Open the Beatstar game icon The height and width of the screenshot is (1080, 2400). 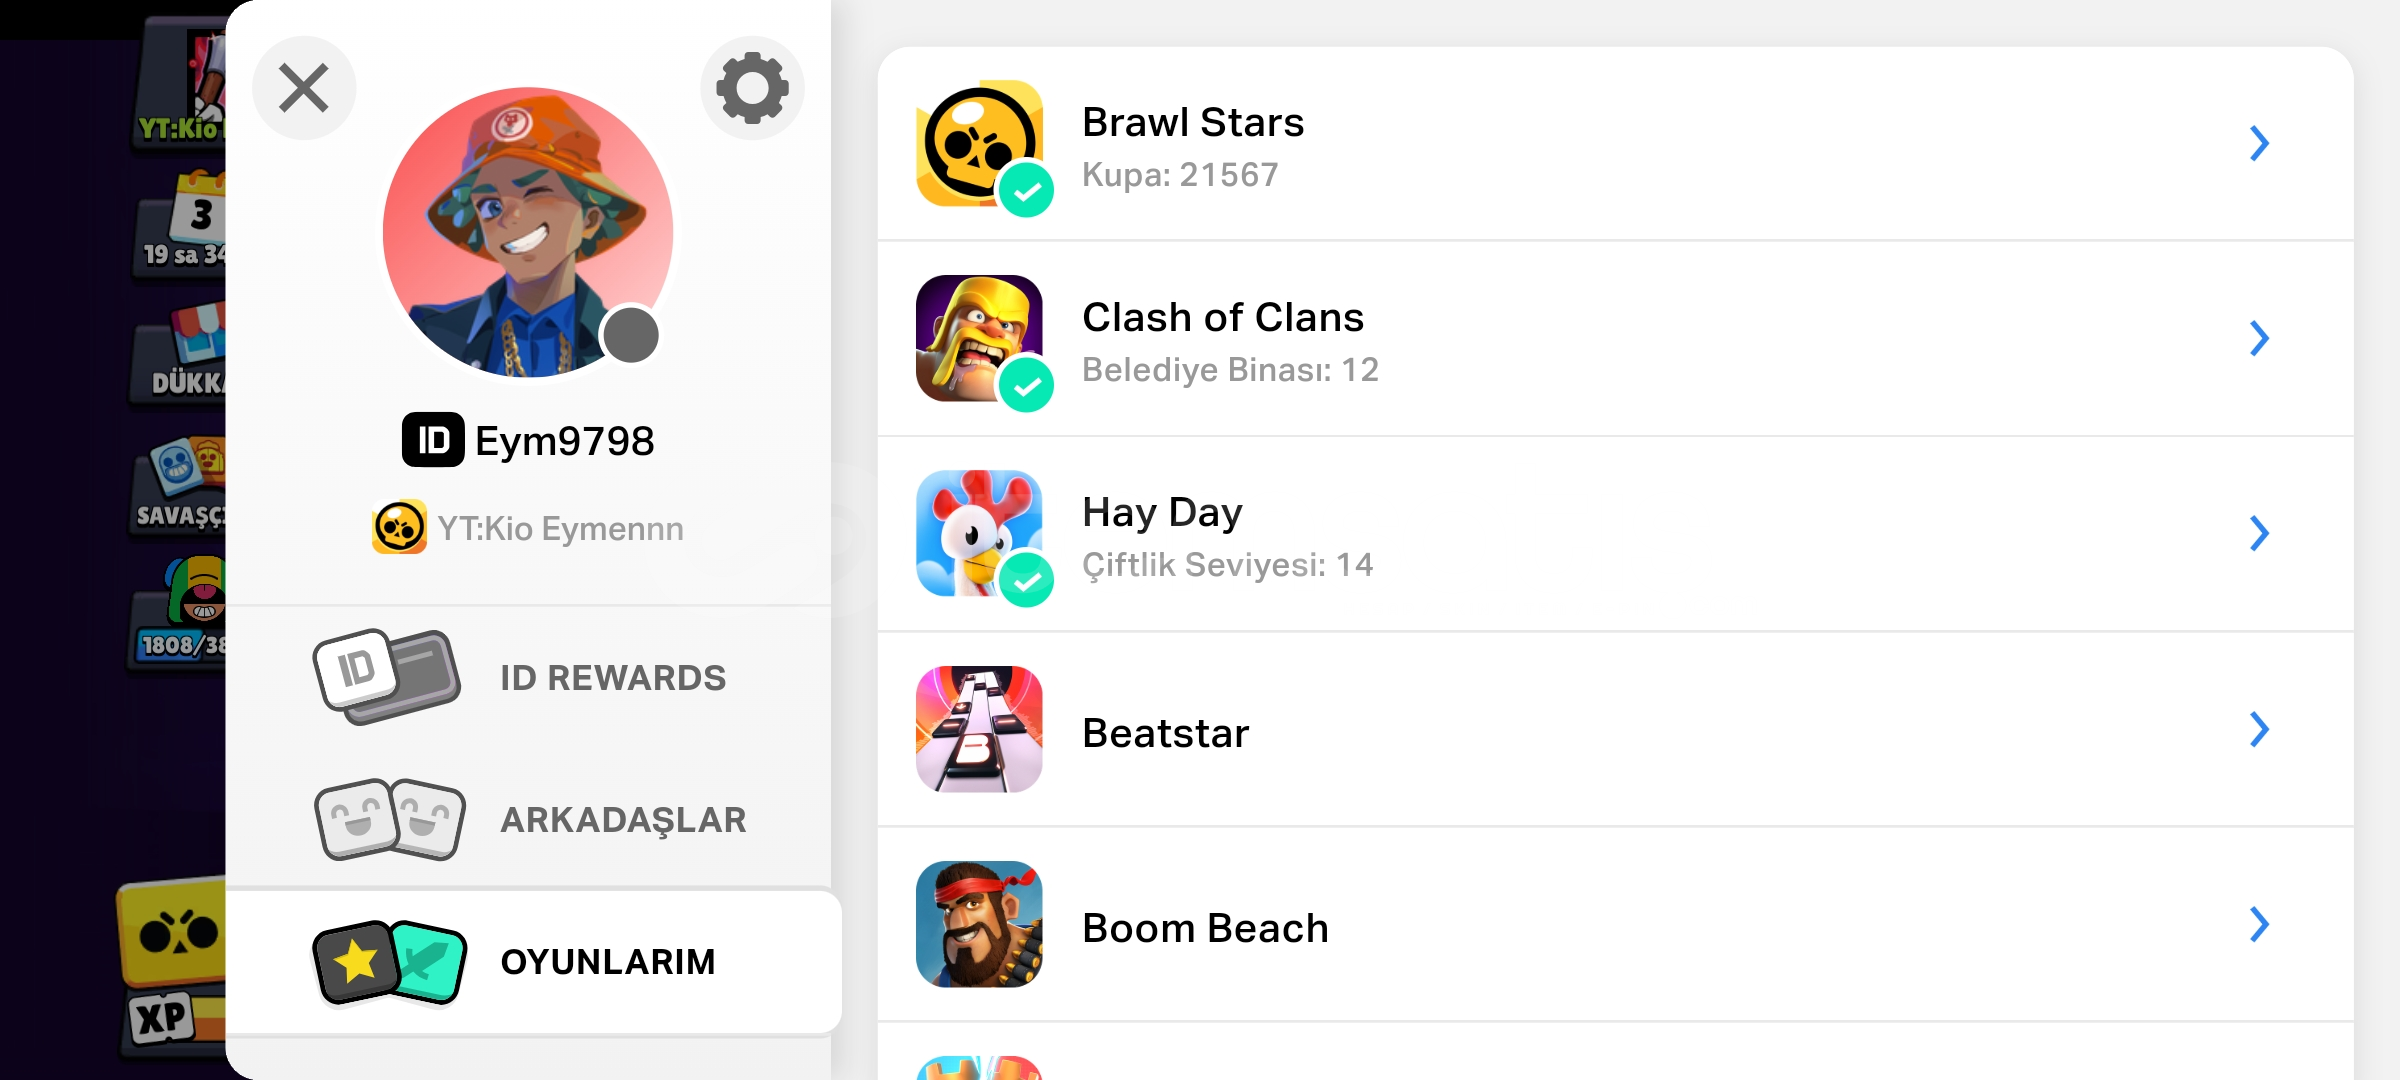pos(978,729)
